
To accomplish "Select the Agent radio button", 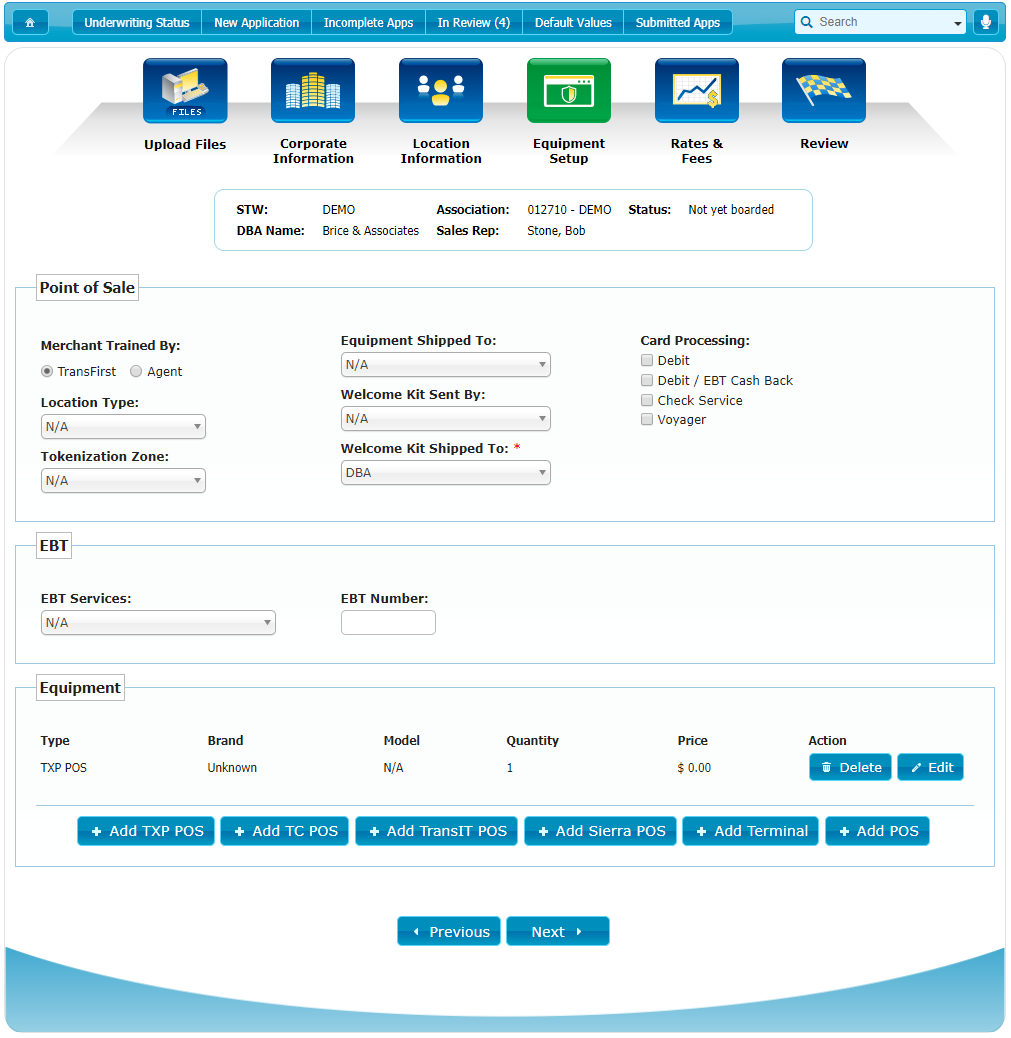I will (x=136, y=371).
